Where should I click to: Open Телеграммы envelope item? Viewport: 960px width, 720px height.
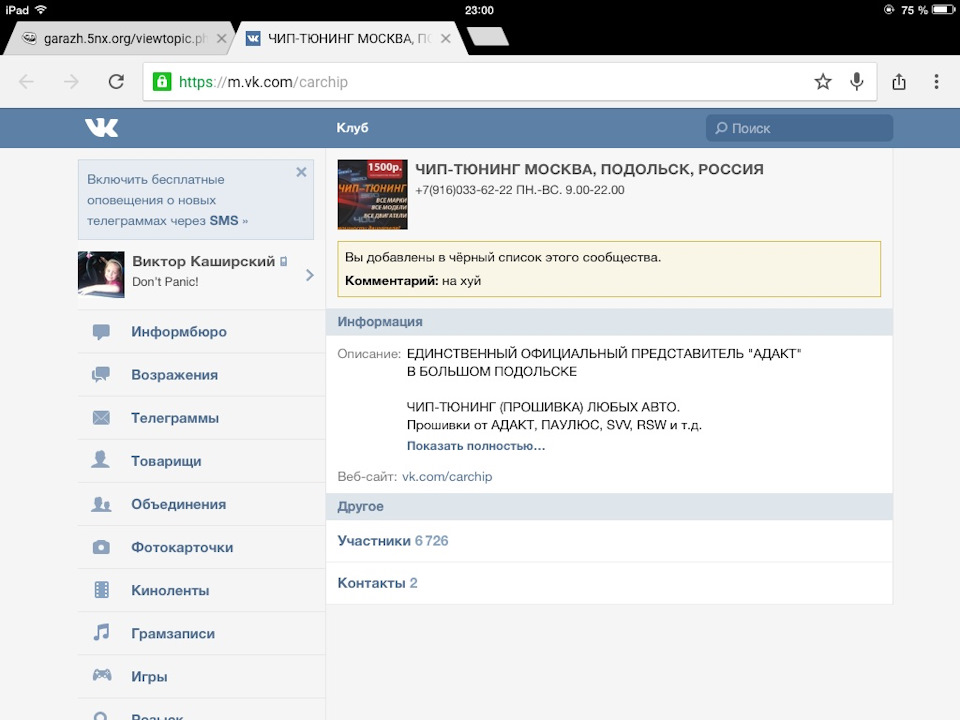174,418
